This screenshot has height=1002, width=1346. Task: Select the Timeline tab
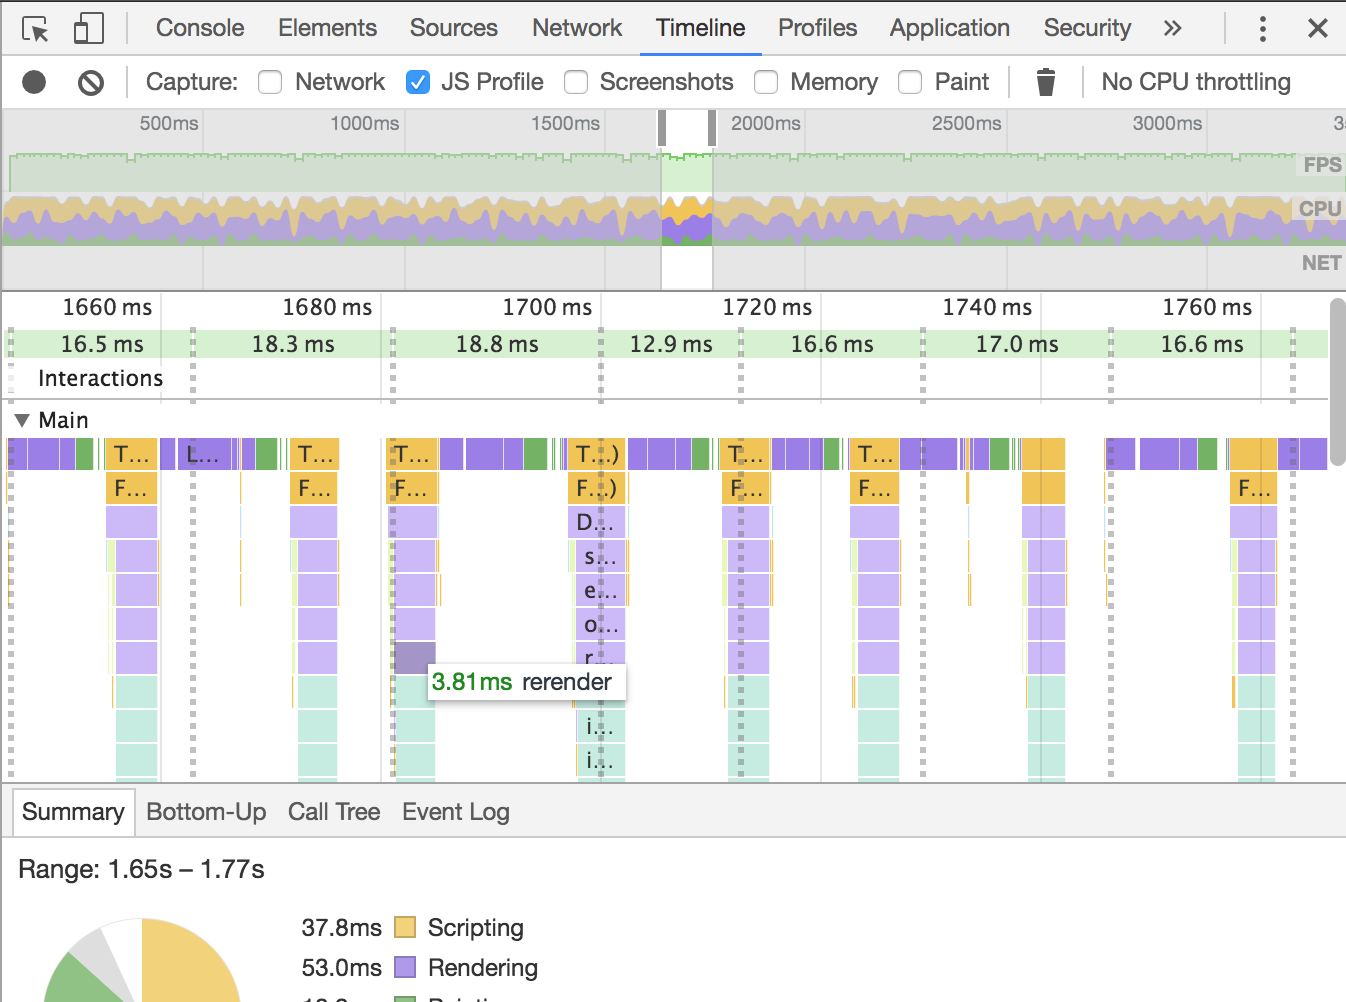[701, 28]
